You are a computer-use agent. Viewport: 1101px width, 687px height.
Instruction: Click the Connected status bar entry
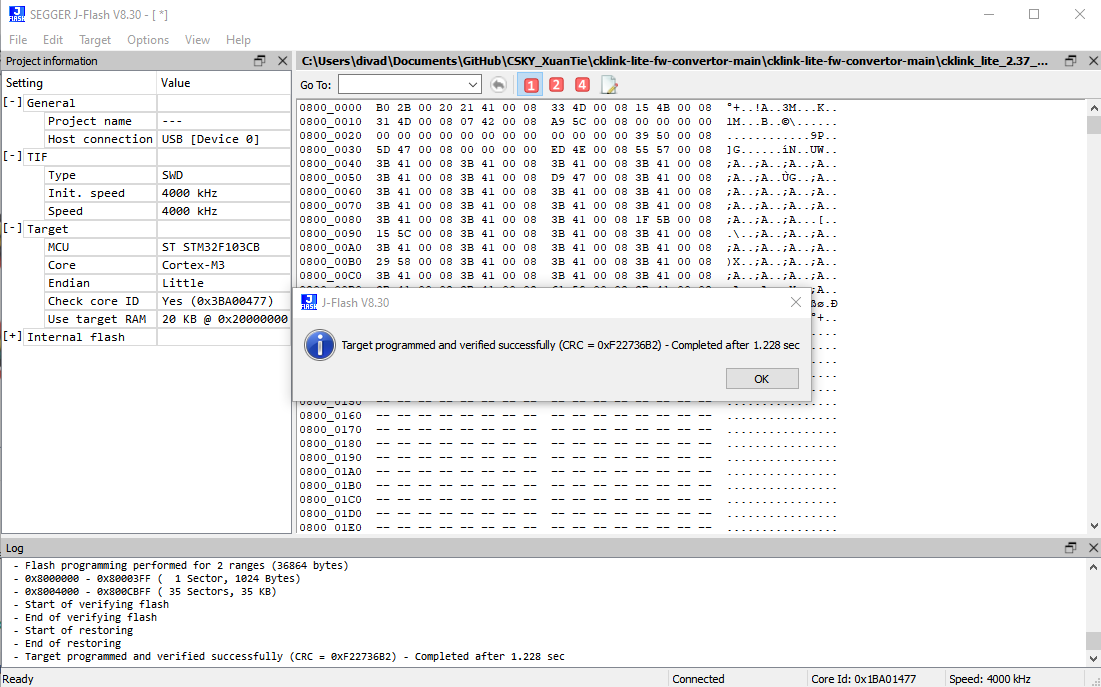click(698, 679)
